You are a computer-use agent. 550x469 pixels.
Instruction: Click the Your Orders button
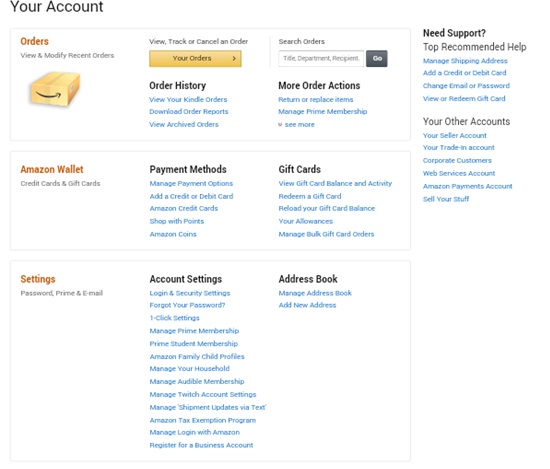click(x=195, y=59)
